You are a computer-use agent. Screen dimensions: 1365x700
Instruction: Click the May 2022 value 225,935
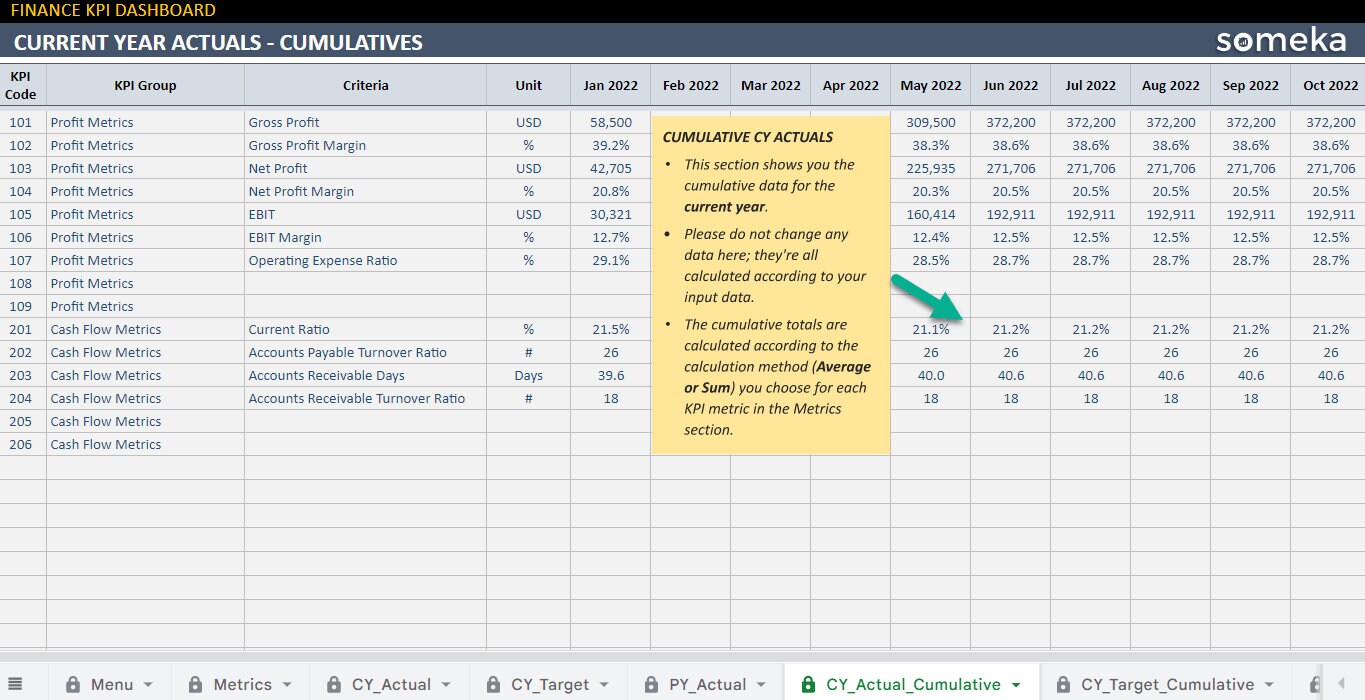click(x=930, y=168)
